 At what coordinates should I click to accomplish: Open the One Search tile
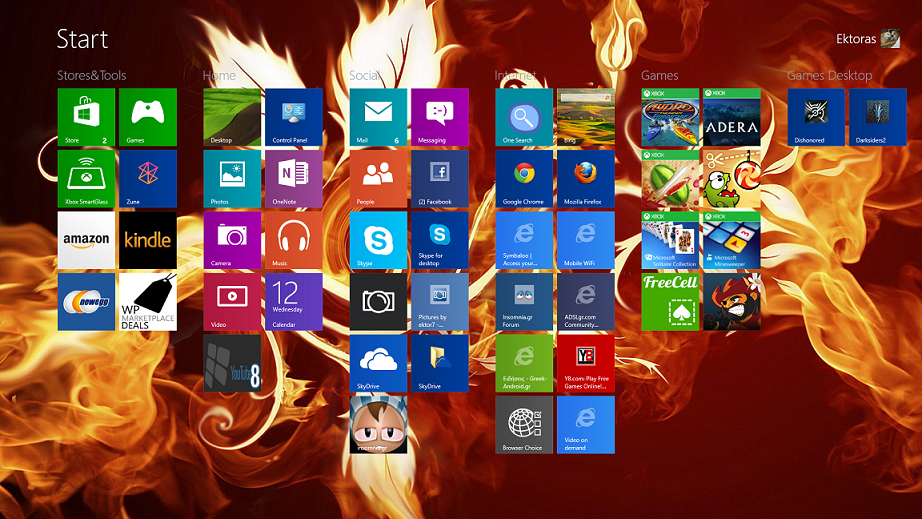pyautogui.click(x=524, y=117)
